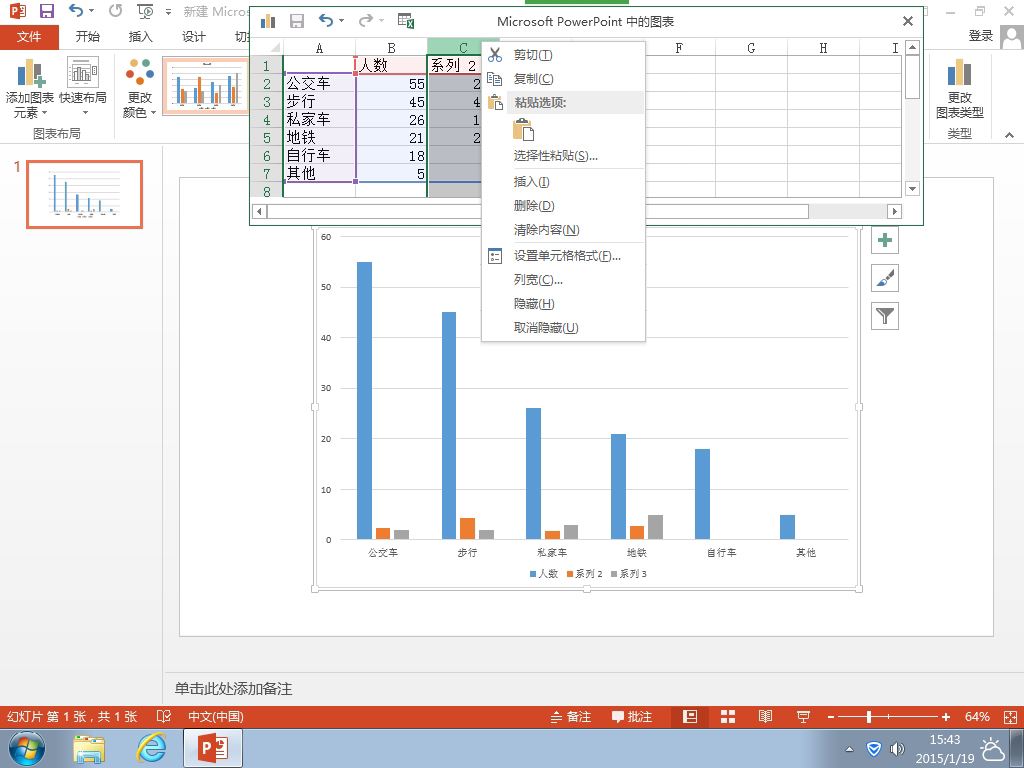Click 单击此处添加备注 notes area
The width and height of the screenshot is (1024, 768).
click(233, 688)
